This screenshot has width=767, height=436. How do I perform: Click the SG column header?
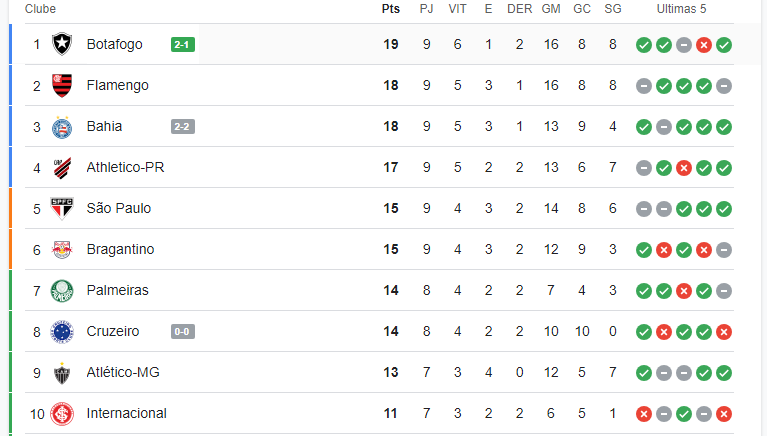613,9
